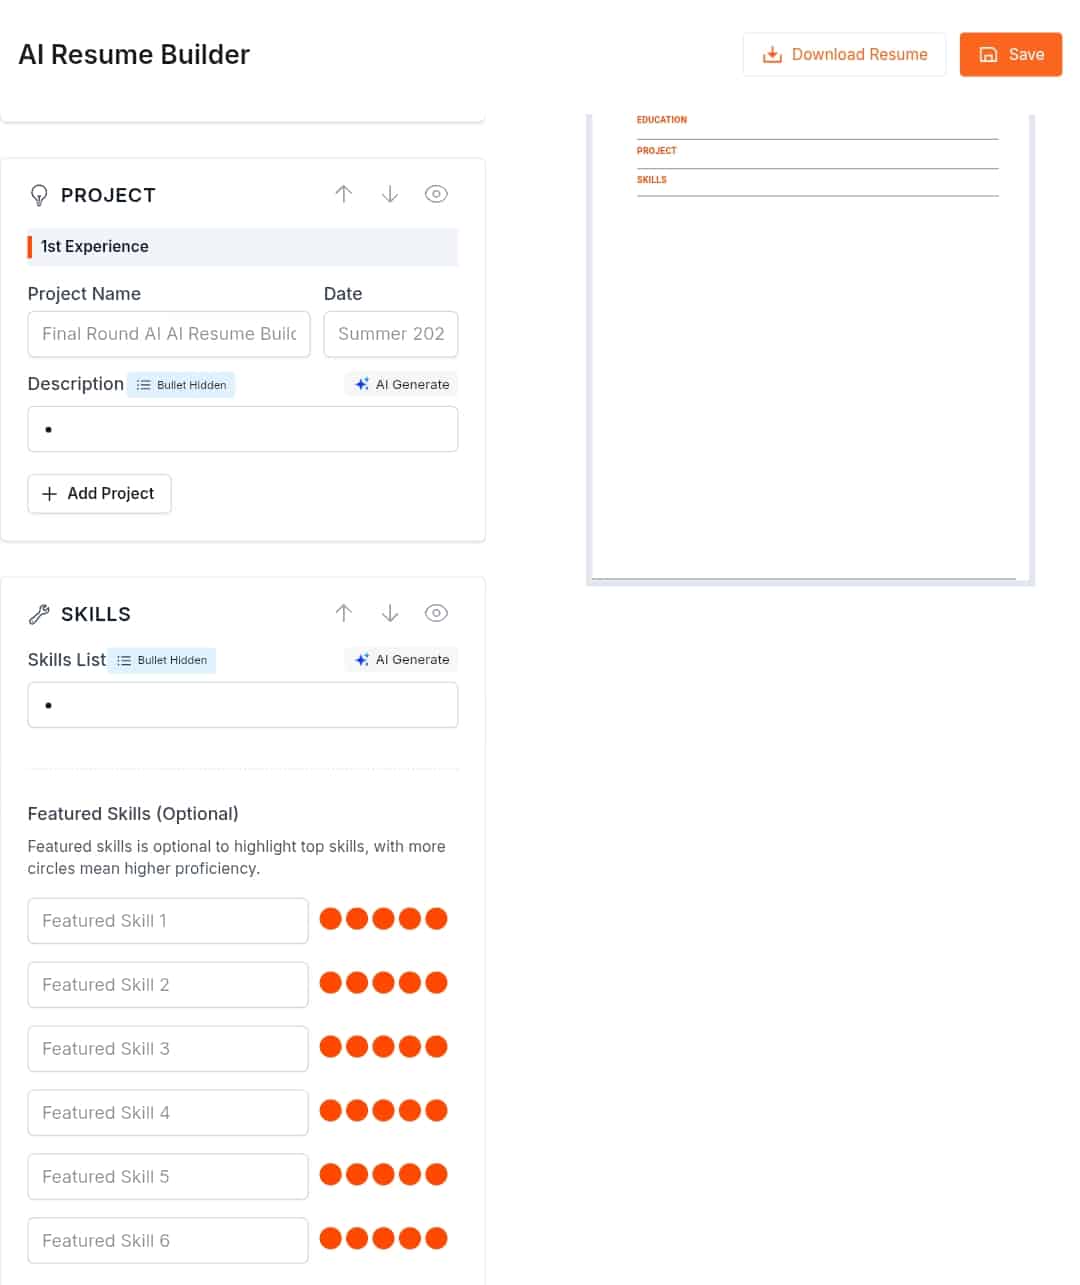Toggle Bullet Hidden for project Description
This screenshot has width=1080, height=1285.
click(x=181, y=385)
